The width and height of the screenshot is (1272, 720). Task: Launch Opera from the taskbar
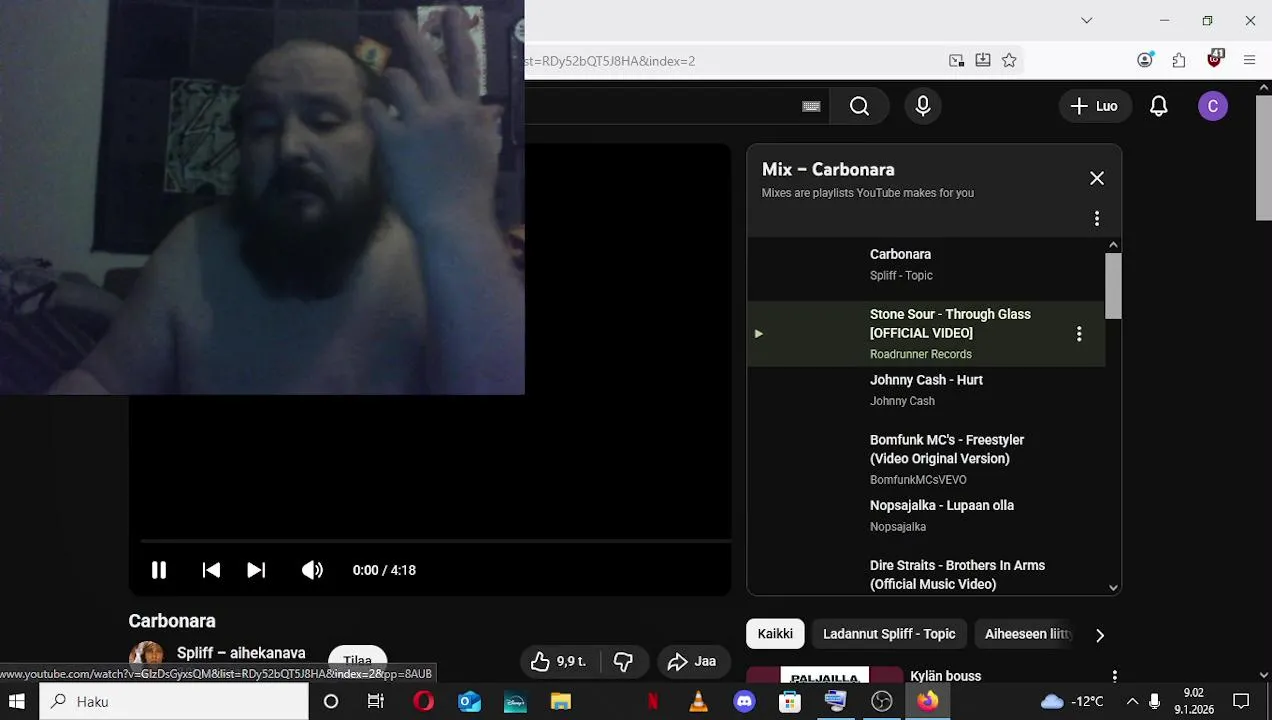(423, 701)
